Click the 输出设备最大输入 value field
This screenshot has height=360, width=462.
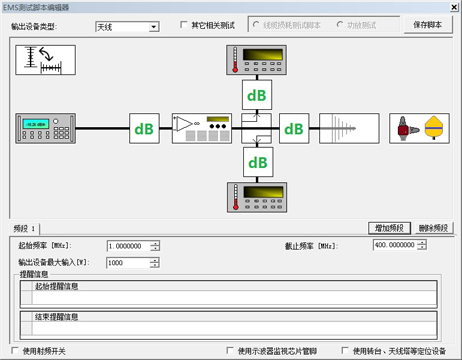click(128, 263)
